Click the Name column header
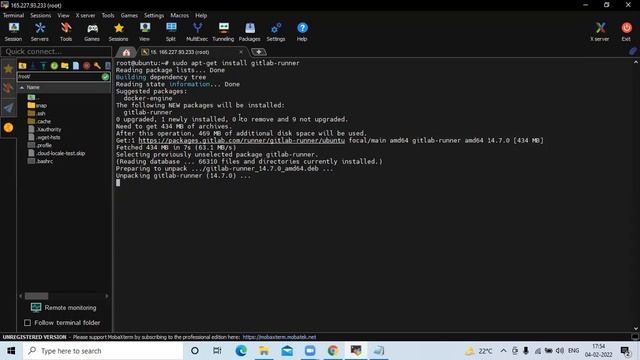This screenshot has height=360, width=640. coord(64,87)
